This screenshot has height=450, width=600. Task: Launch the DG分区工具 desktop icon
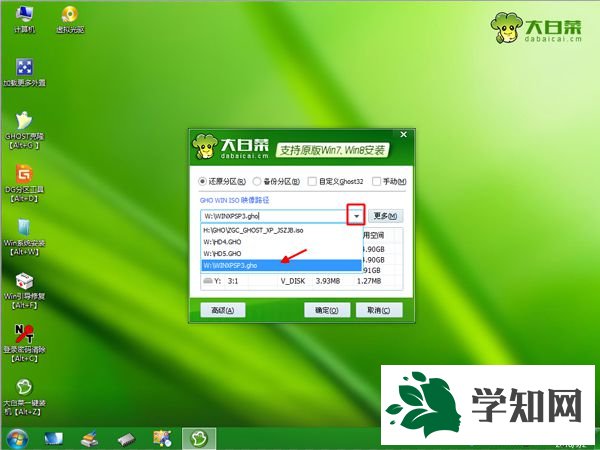click(x=24, y=183)
